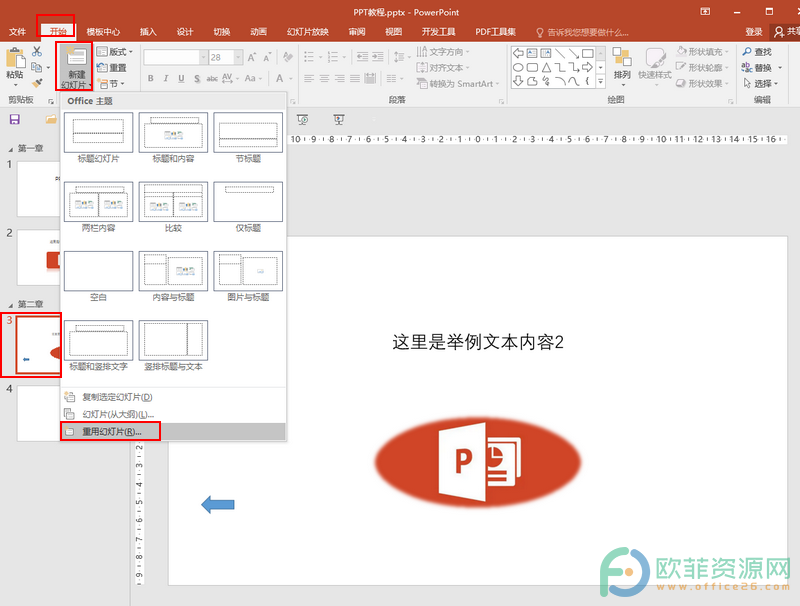
Task: Open the 形状效果 (Shape Effects) dropdown
Action: 703,83
